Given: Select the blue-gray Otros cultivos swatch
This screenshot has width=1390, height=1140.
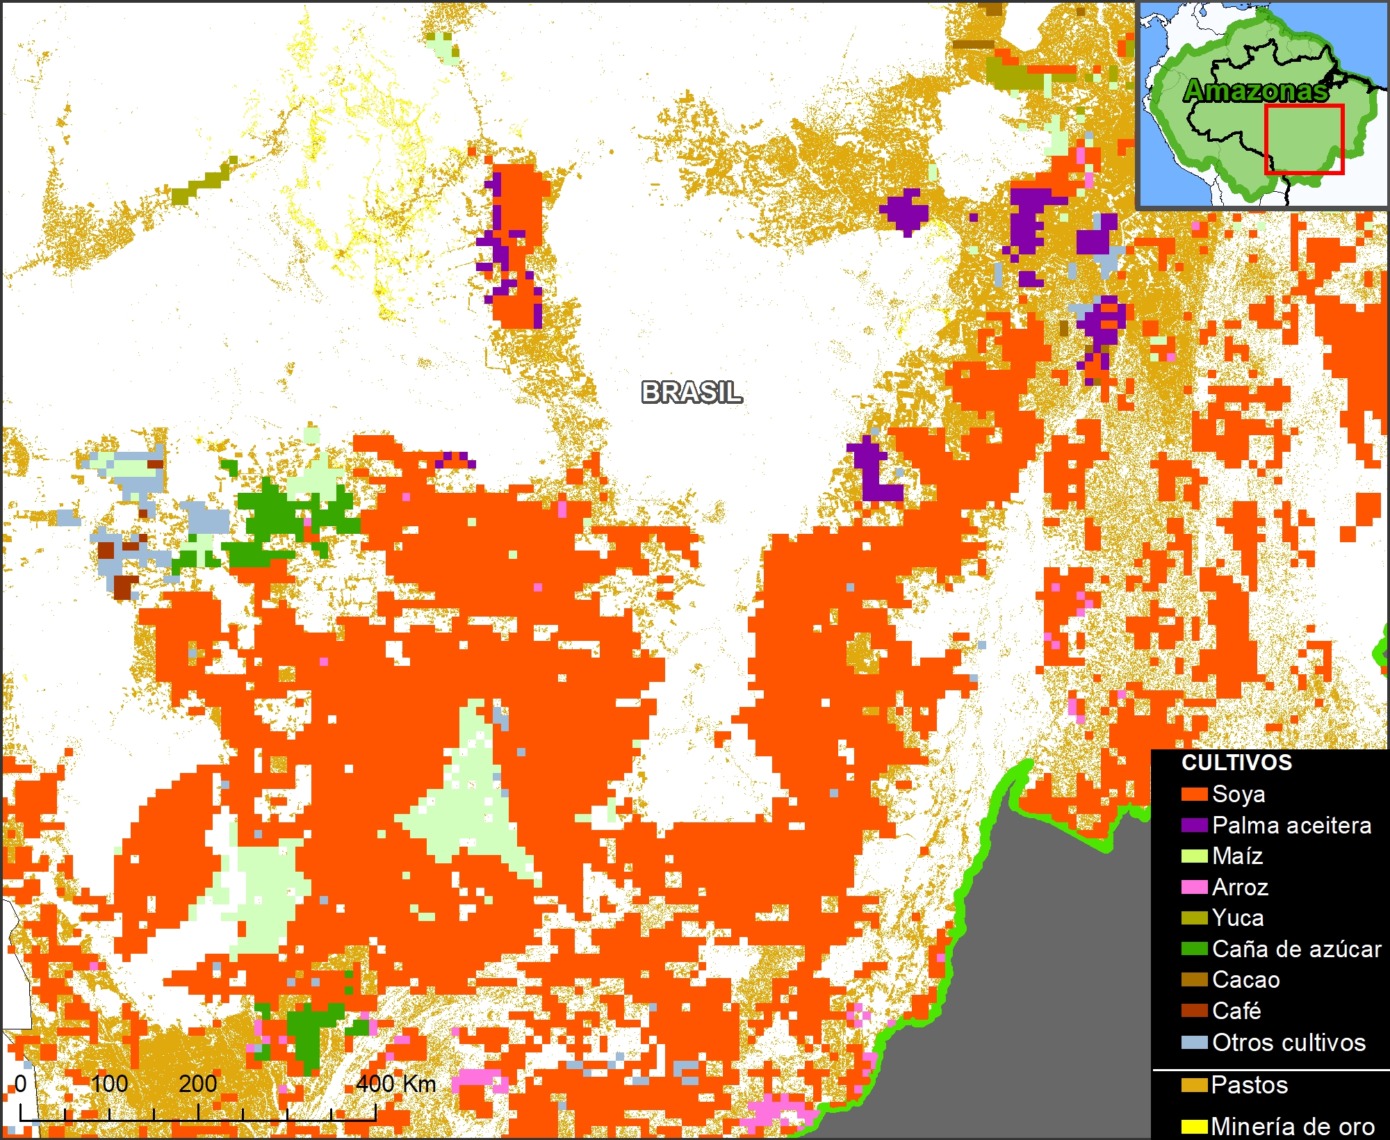Looking at the screenshot, I should [x=1194, y=1043].
